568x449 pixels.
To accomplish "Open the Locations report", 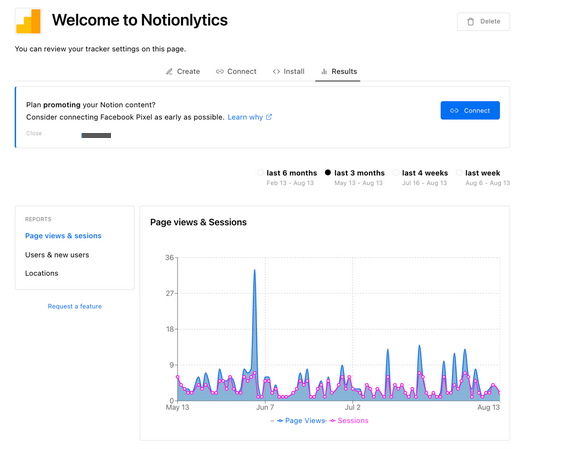I will point(41,273).
